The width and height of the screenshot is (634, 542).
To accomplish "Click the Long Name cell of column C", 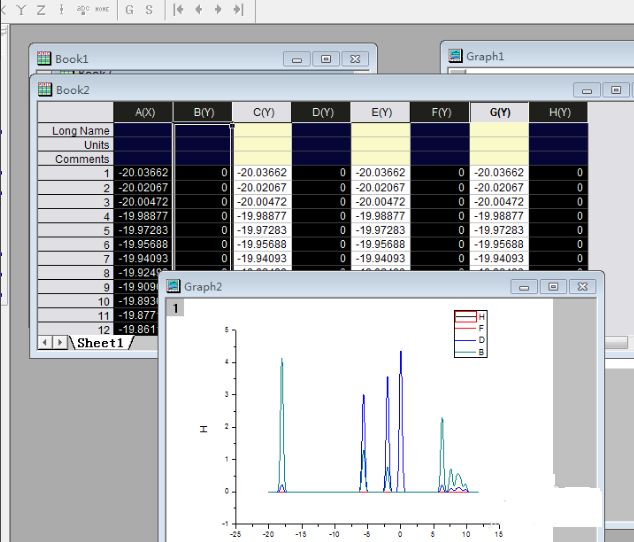I will 262,130.
